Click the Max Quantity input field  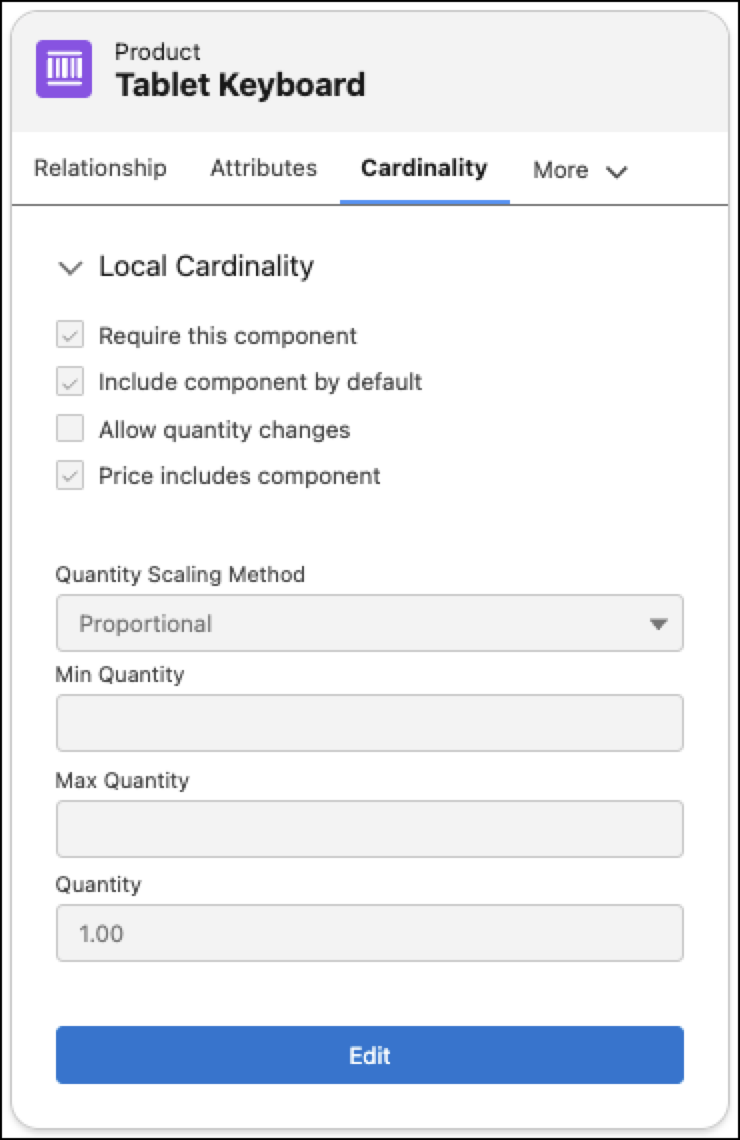point(370,829)
